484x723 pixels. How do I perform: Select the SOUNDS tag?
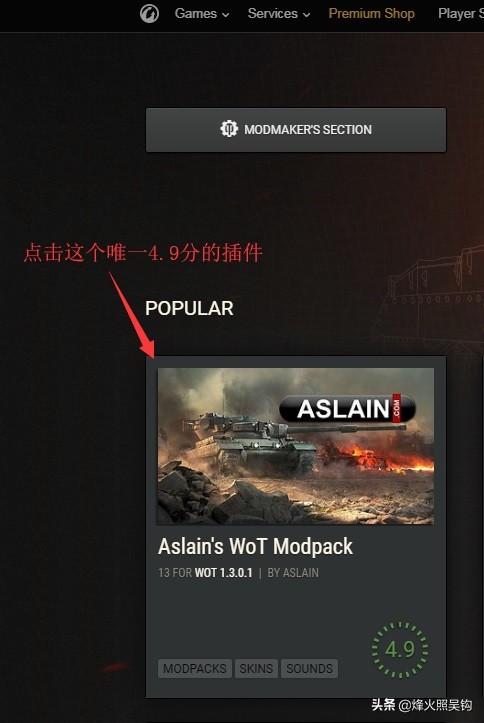(x=309, y=668)
